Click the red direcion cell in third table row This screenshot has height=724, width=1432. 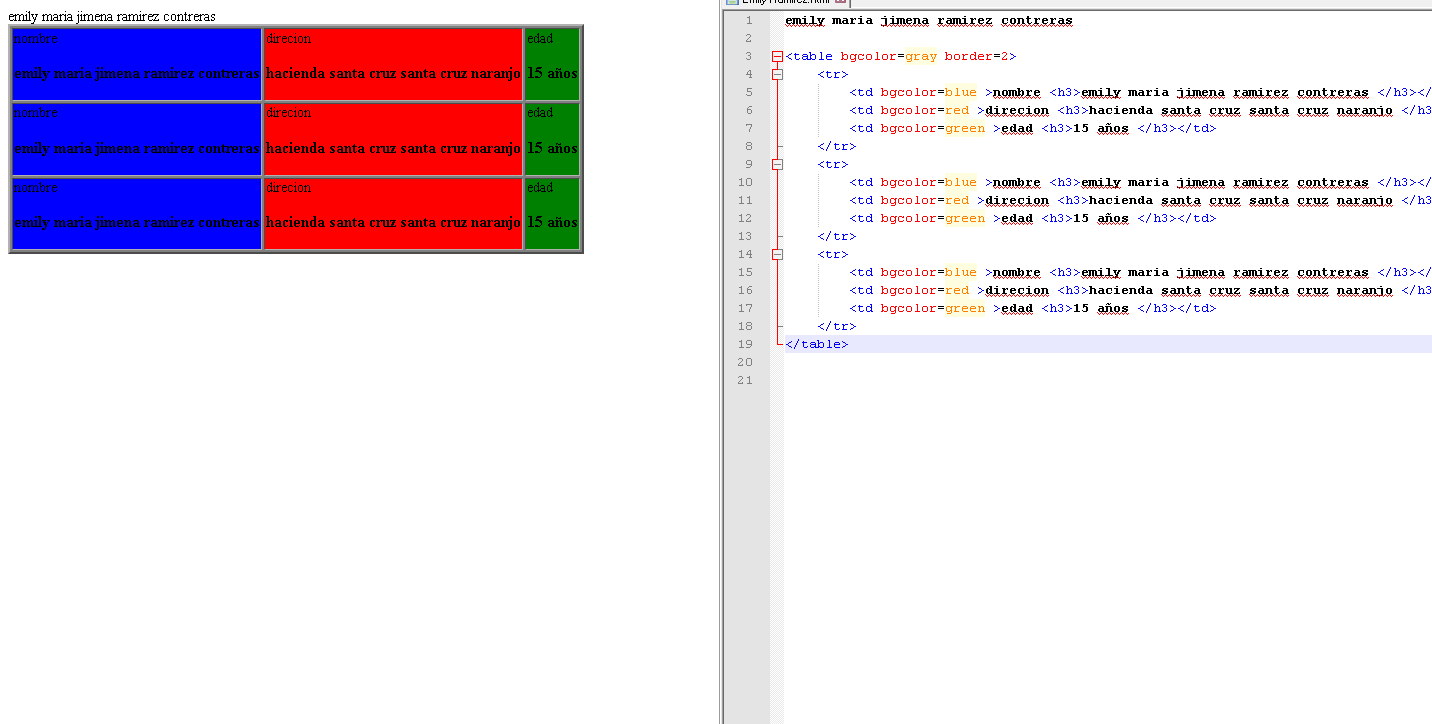pyautogui.click(x=393, y=213)
